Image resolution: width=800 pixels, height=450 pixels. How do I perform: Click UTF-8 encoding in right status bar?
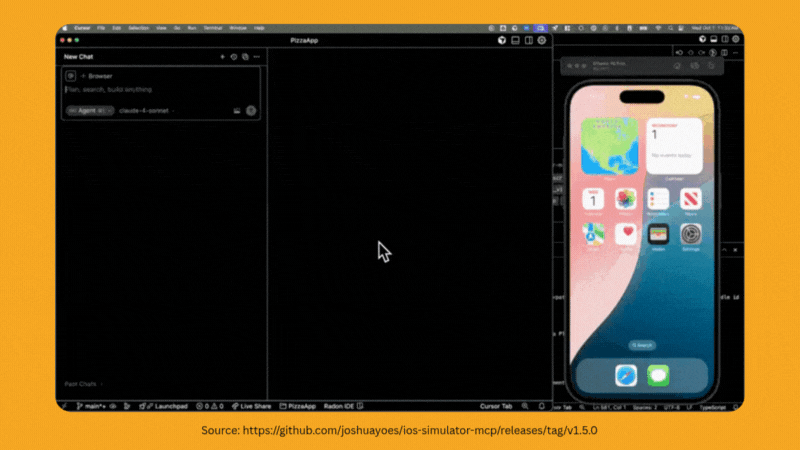(x=672, y=407)
